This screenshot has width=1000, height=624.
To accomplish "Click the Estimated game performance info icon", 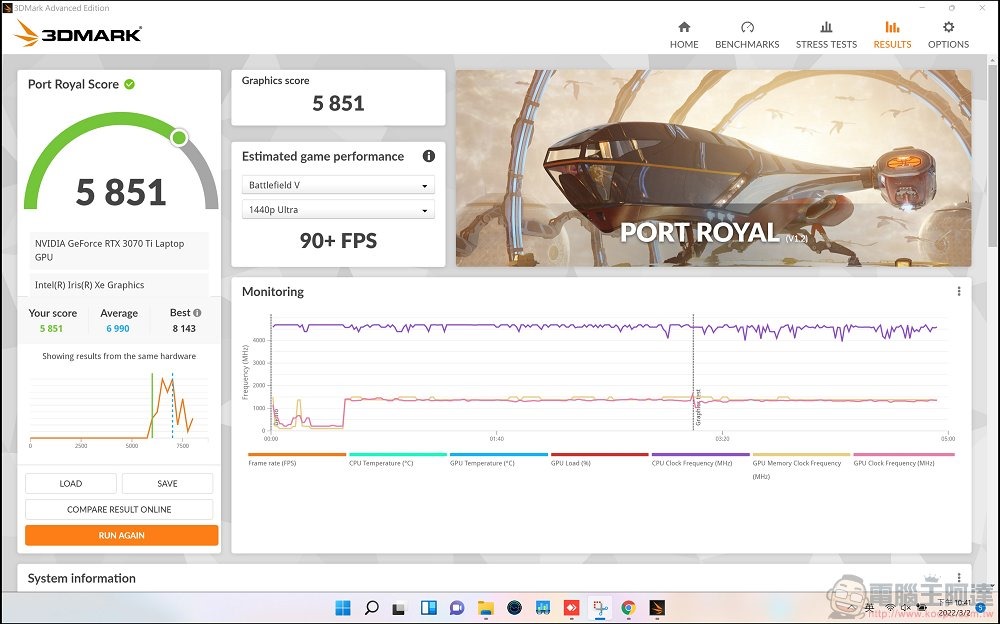I will coord(429,156).
